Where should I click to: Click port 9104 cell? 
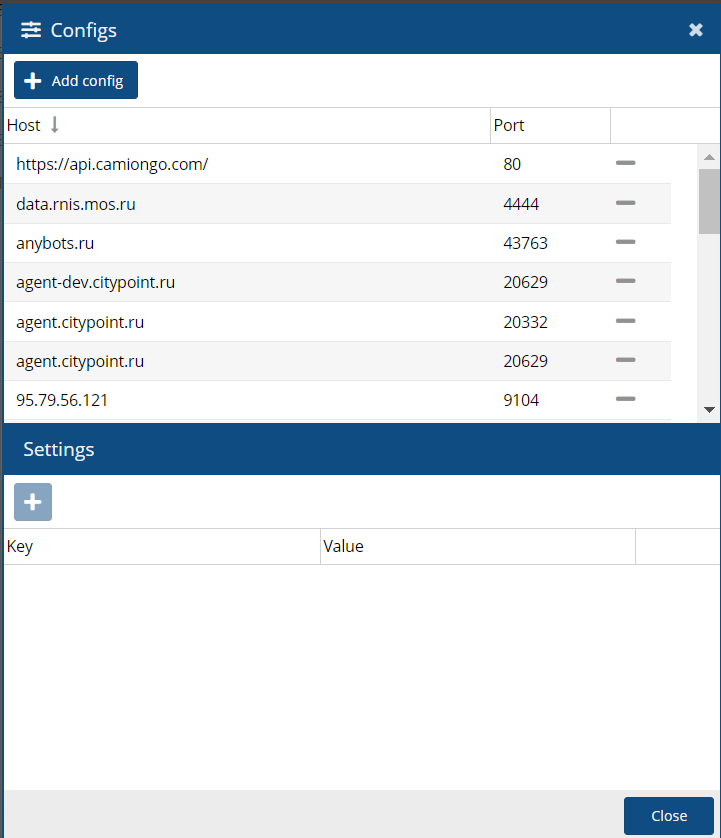pos(521,400)
